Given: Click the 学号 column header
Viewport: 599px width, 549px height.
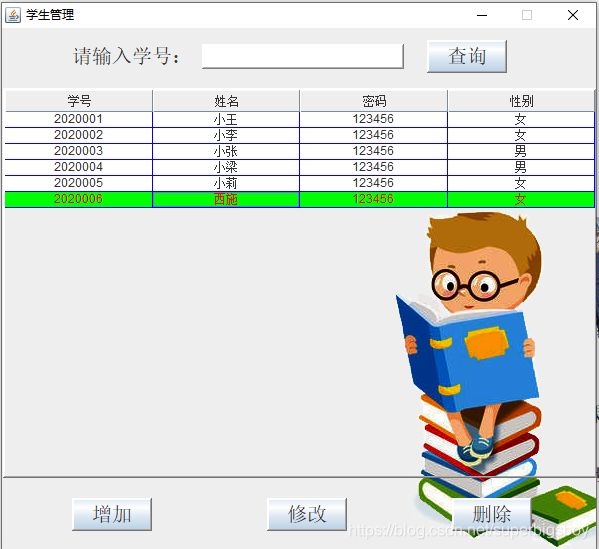Looking at the screenshot, I should pyautogui.click(x=79, y=101).
